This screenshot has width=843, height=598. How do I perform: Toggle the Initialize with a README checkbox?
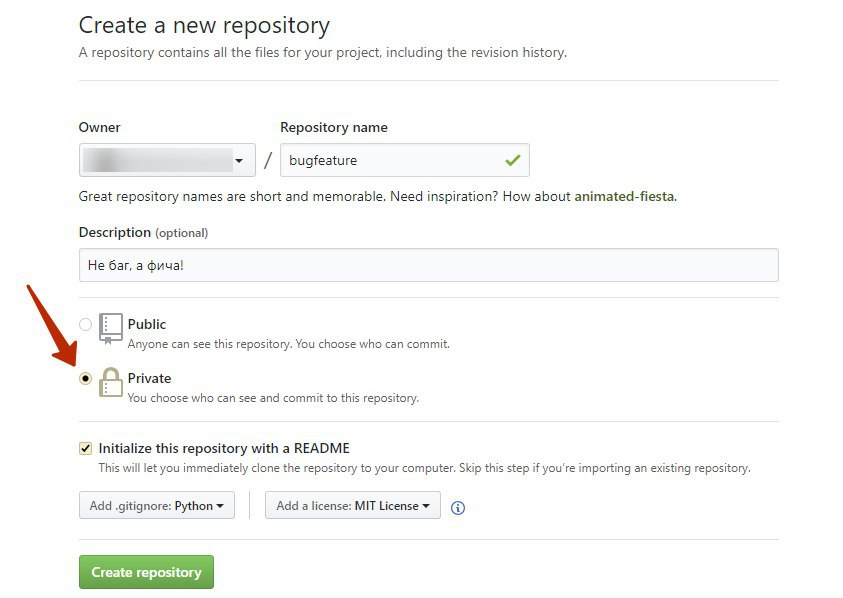(x=85, y=449)
